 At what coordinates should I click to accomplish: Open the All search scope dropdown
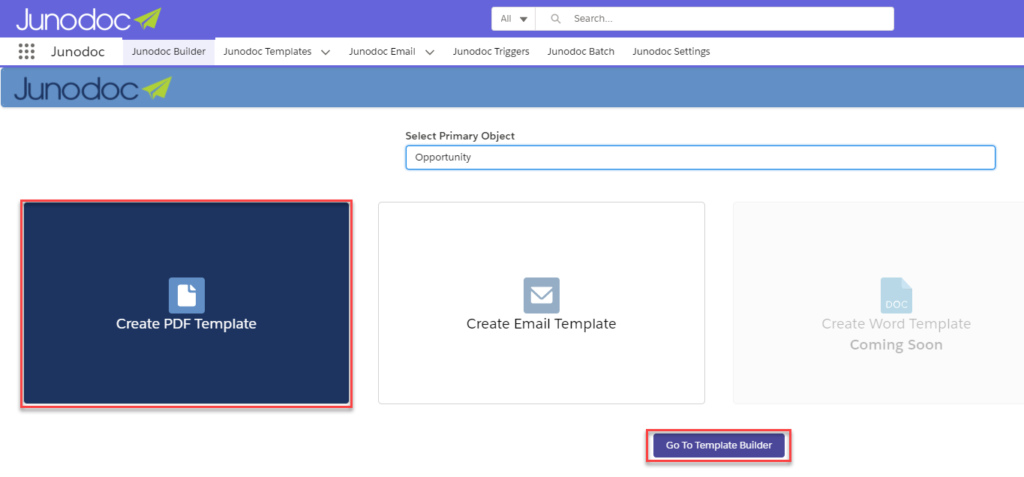(513, 19)
